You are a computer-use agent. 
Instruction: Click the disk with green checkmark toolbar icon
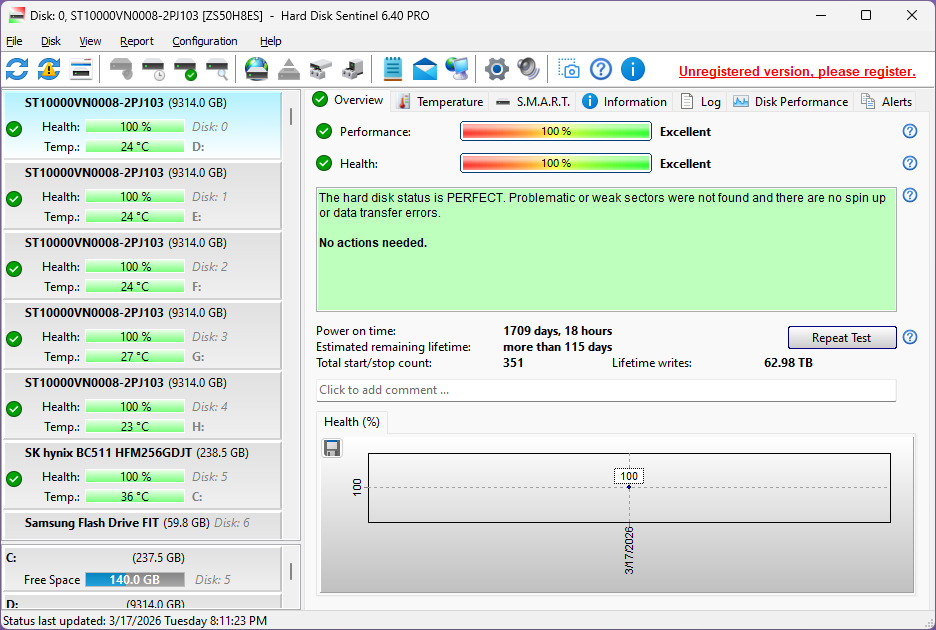(x=185, y=69)
